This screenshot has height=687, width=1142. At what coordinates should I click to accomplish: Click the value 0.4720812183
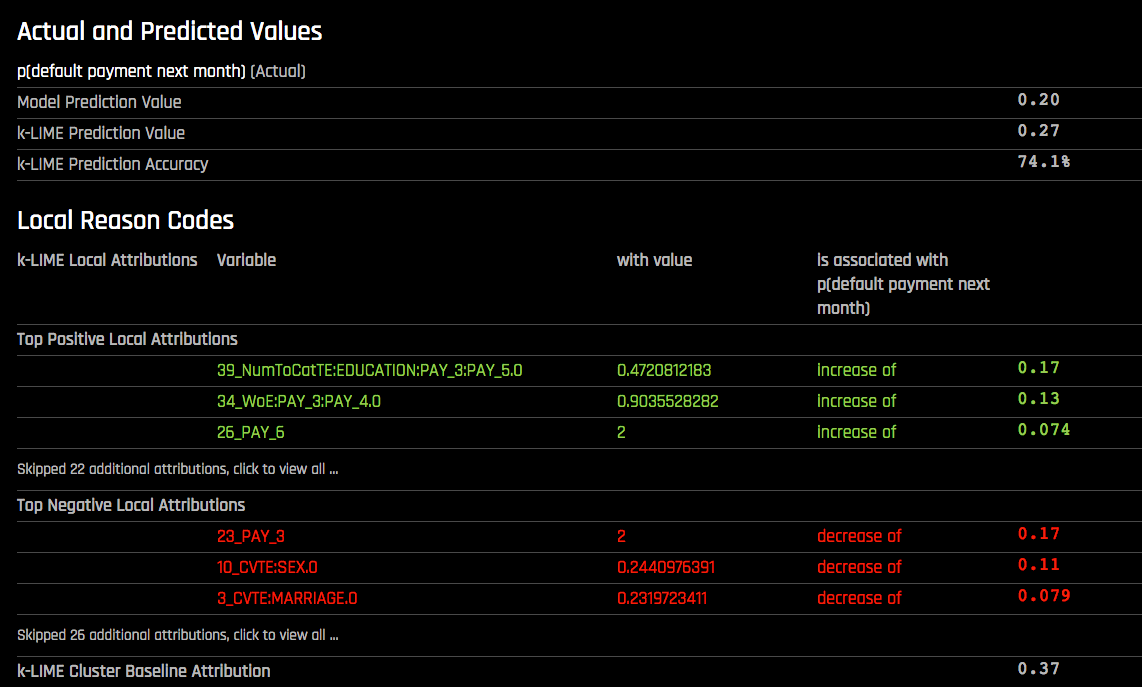click(664, 370)
